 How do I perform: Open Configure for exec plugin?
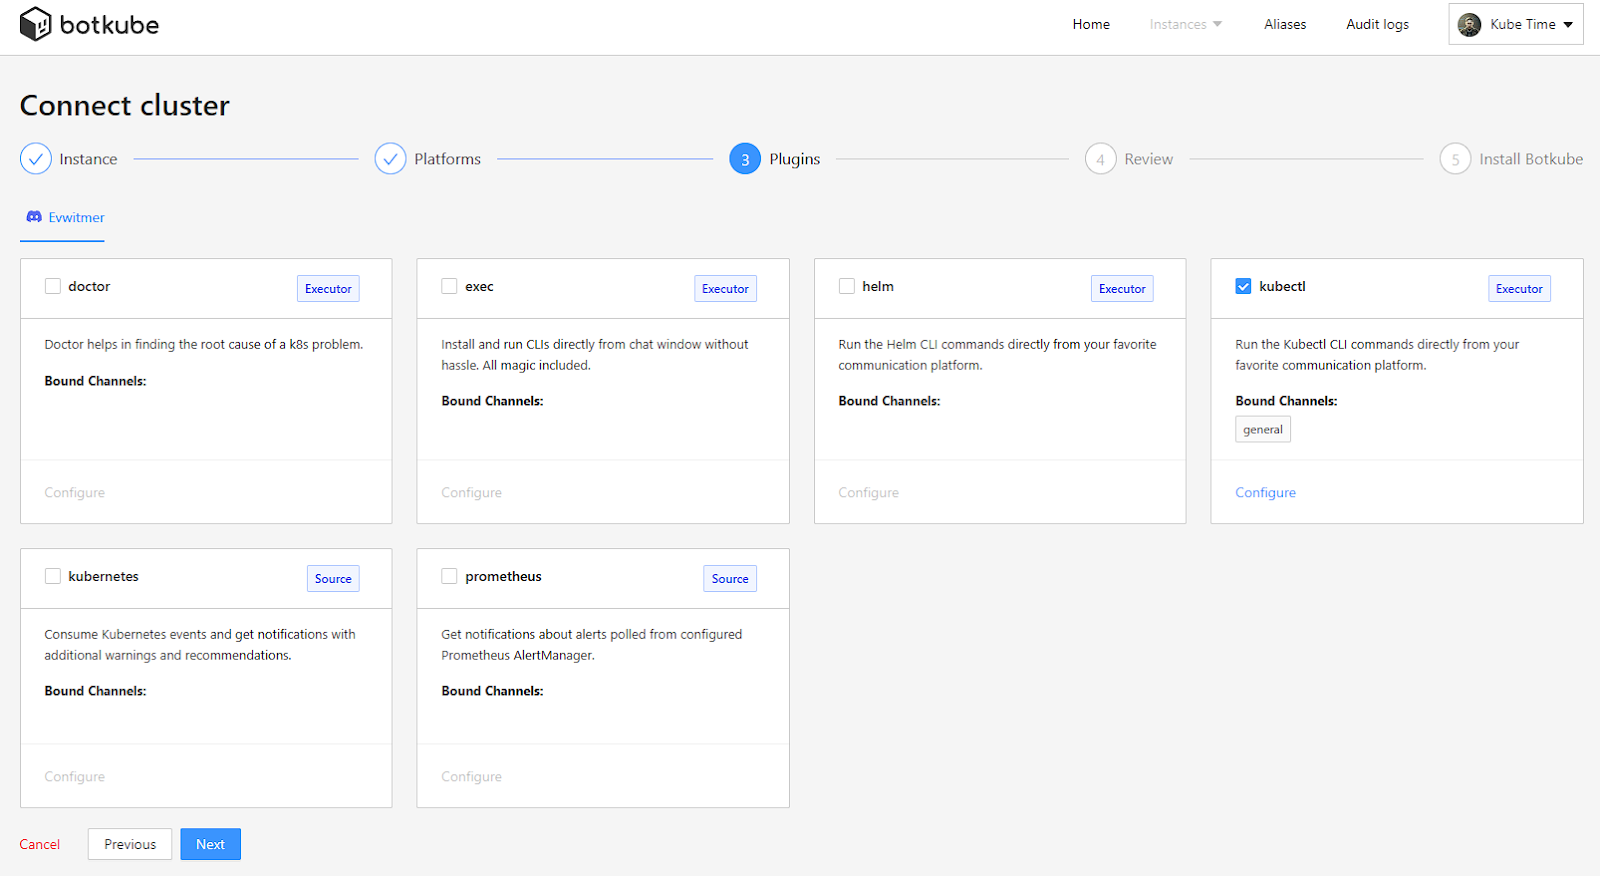(x=471, y=493)
